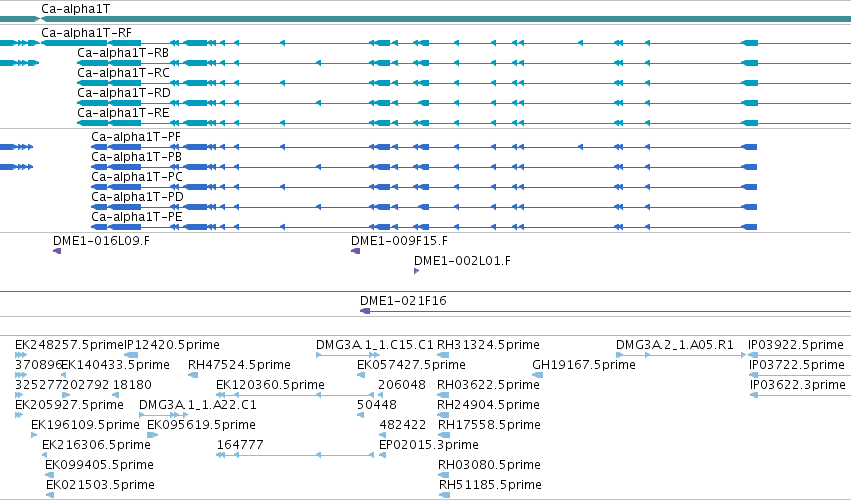Select protein Ca-alpha1T-PD label
Viewport: 851px width, 500px height.
(137, 197)
